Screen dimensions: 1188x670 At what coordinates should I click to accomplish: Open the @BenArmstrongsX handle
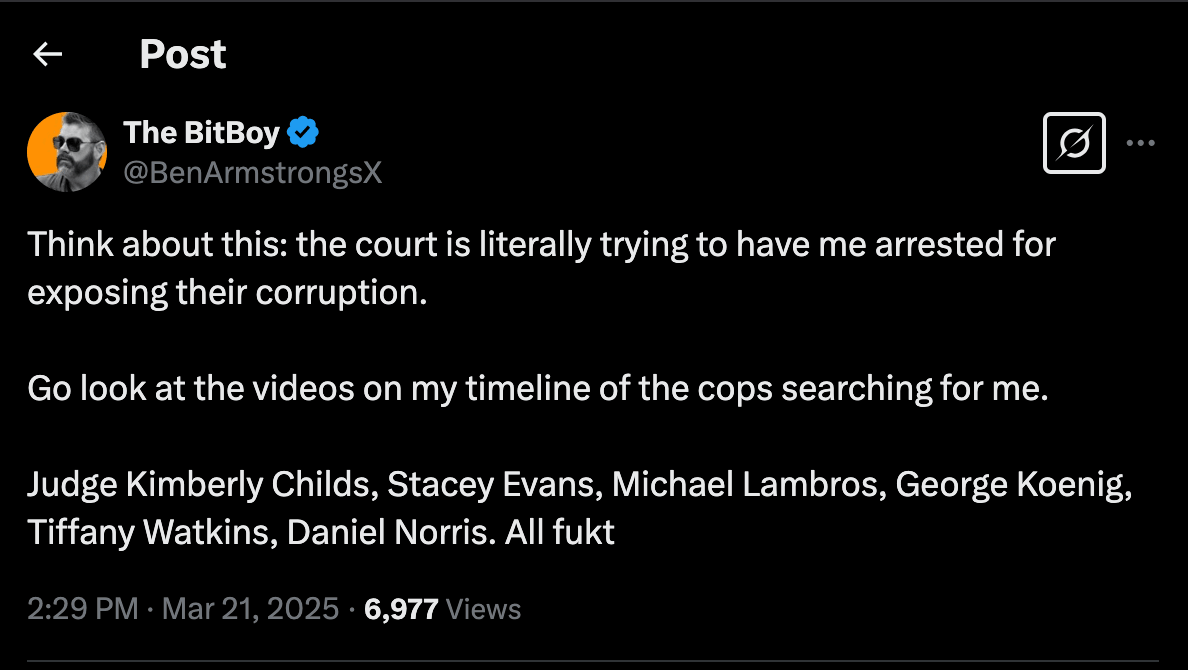252,172
